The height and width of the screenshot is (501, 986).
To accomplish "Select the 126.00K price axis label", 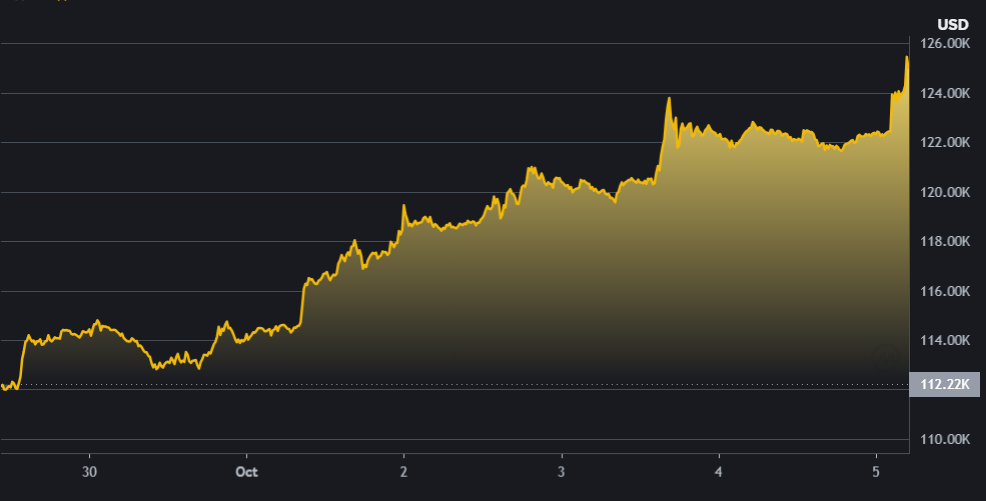I will point(944,44).
